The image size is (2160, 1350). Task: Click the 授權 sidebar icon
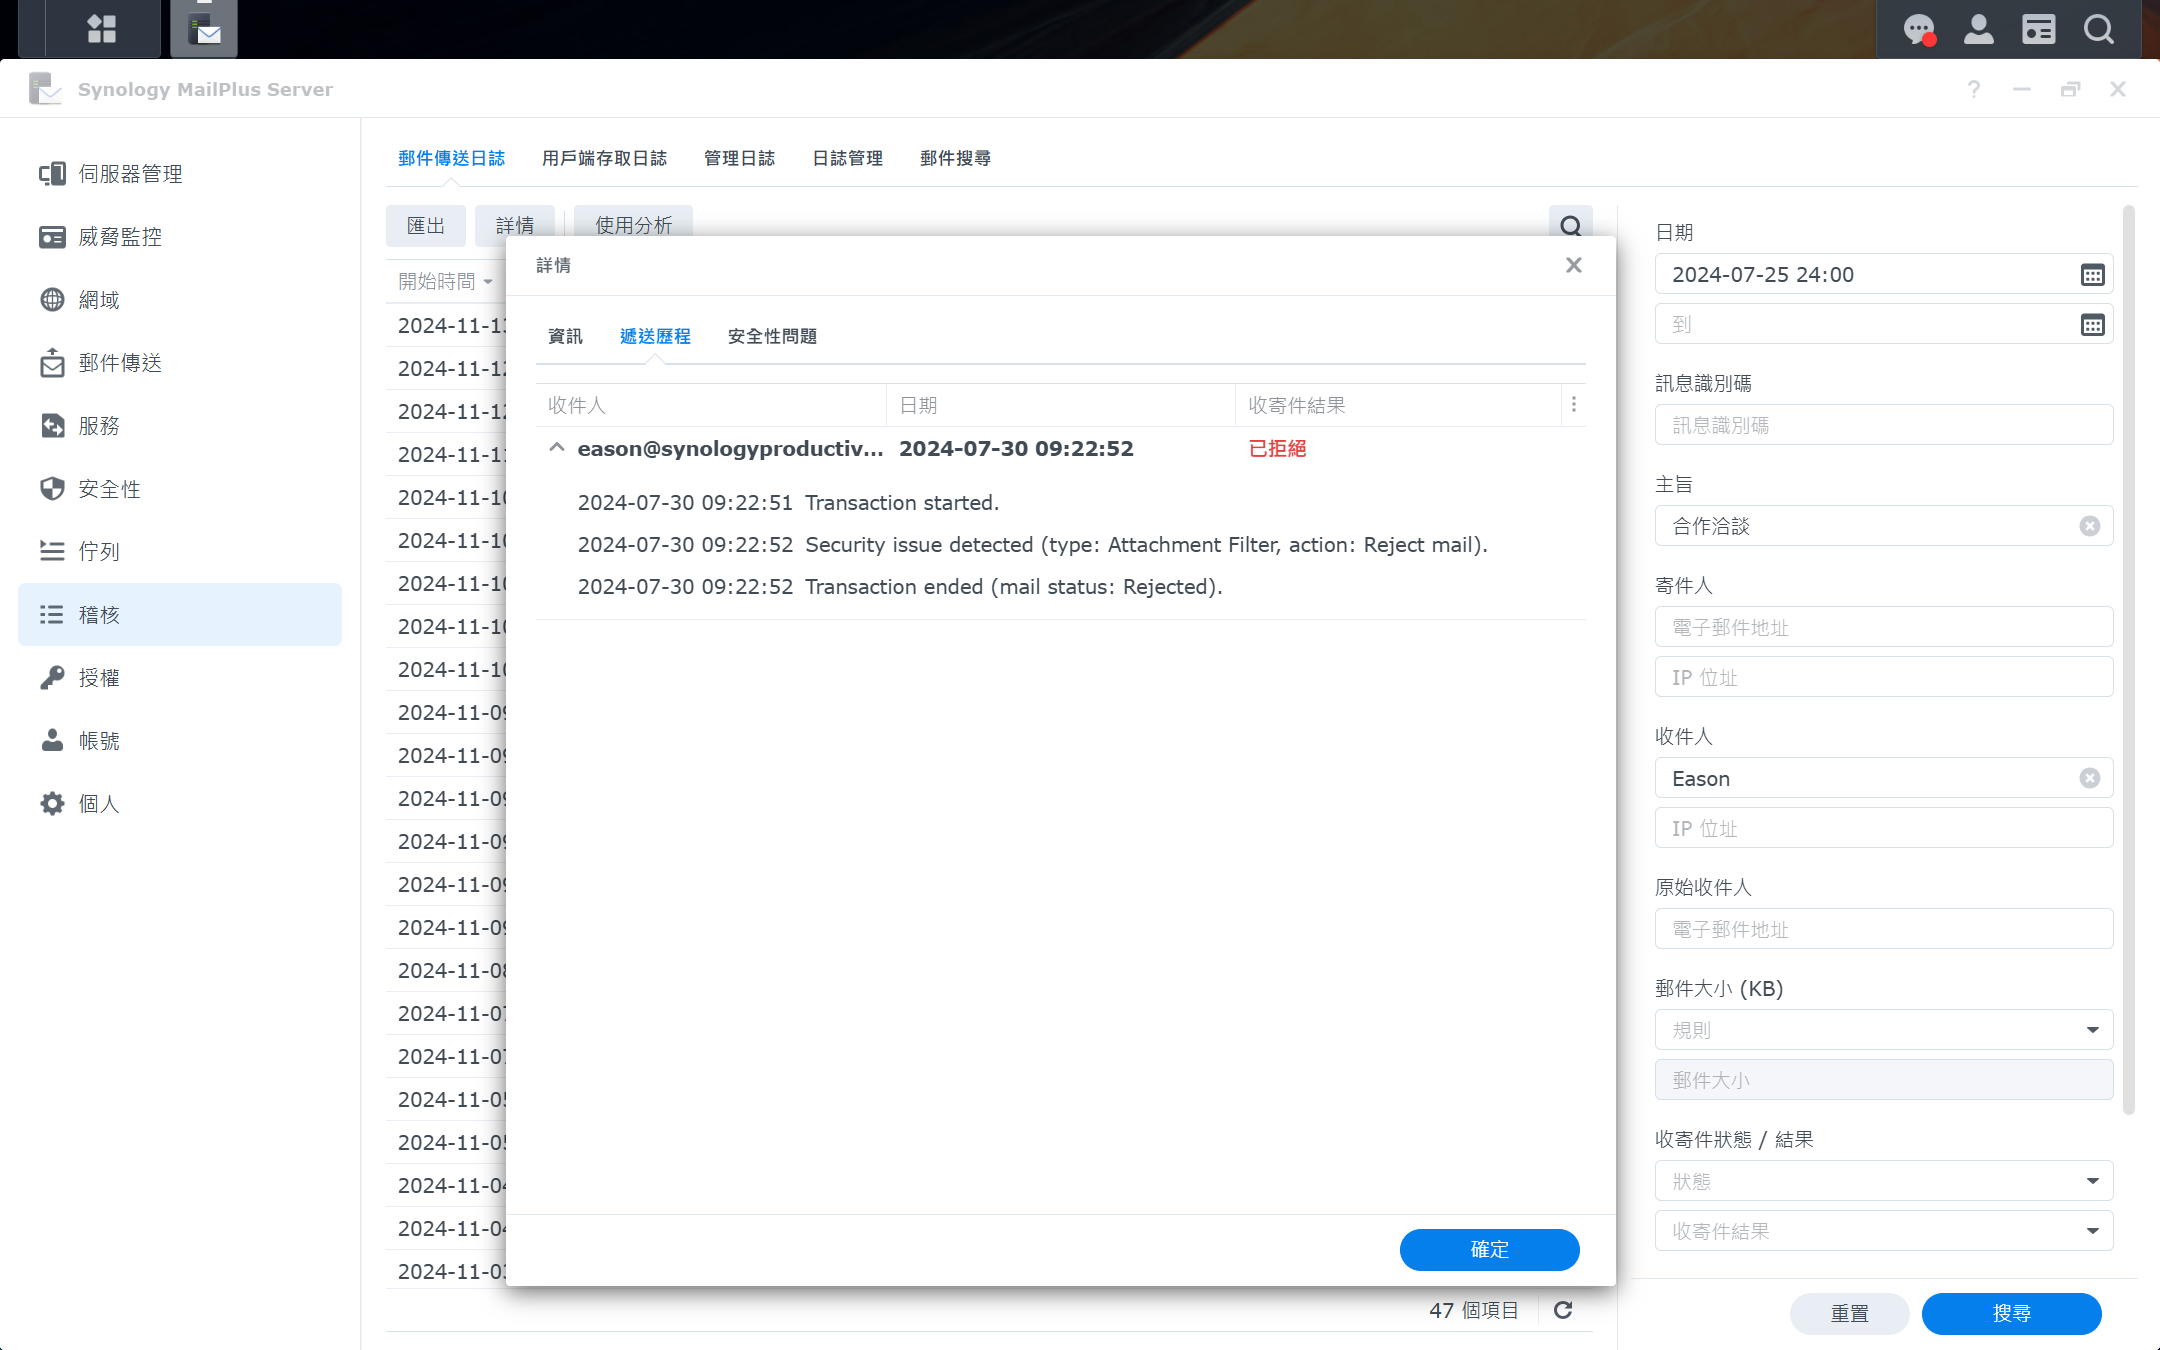(48, 678)
